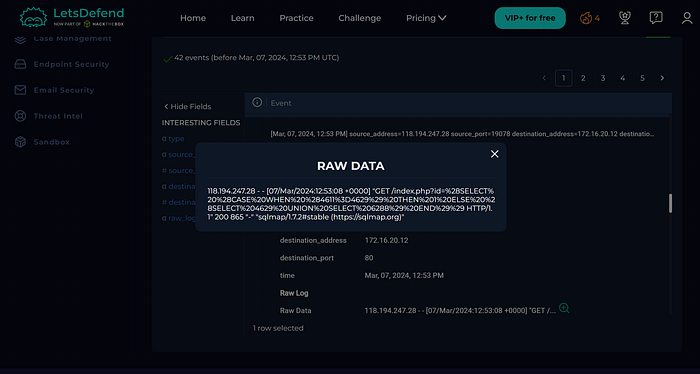This screenshot has height=374, width=700.
Task: Click the destination_port field label
Action: pyautogui.click(x=307, y=258)
